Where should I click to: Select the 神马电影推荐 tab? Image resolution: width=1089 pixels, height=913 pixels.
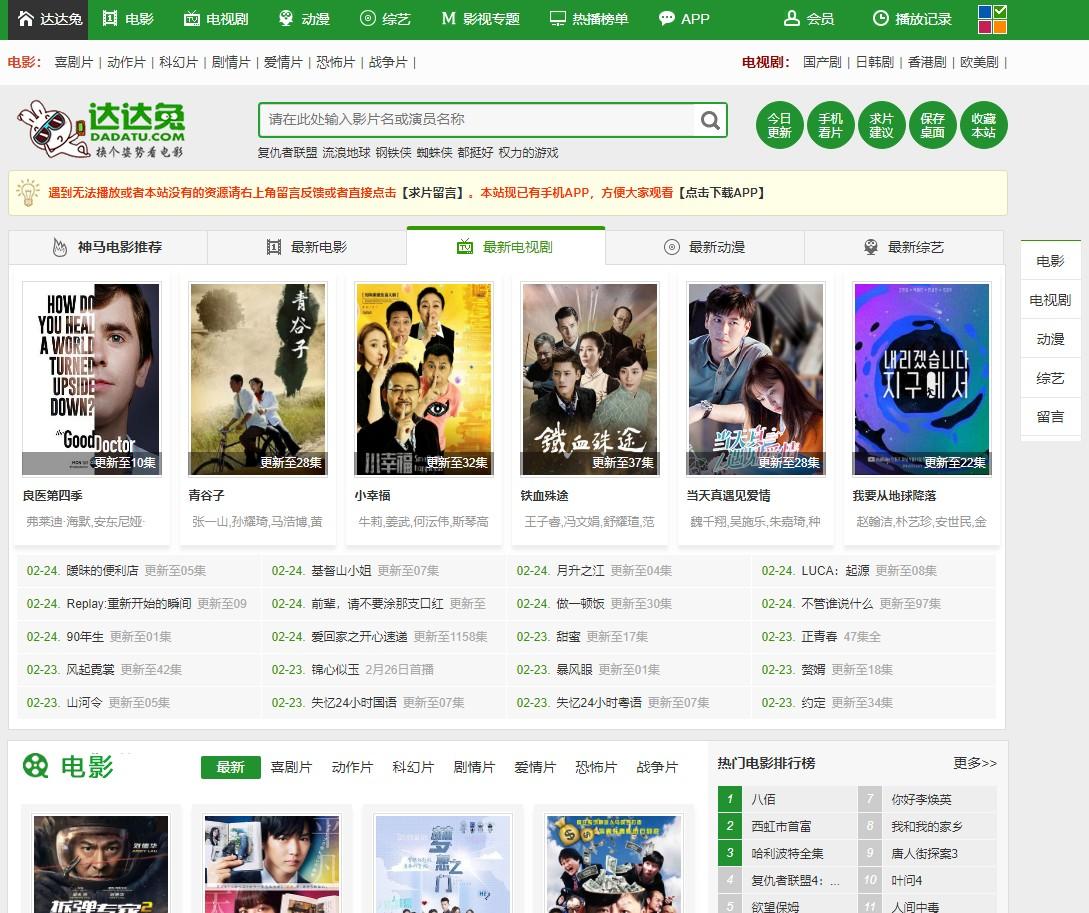108,247
